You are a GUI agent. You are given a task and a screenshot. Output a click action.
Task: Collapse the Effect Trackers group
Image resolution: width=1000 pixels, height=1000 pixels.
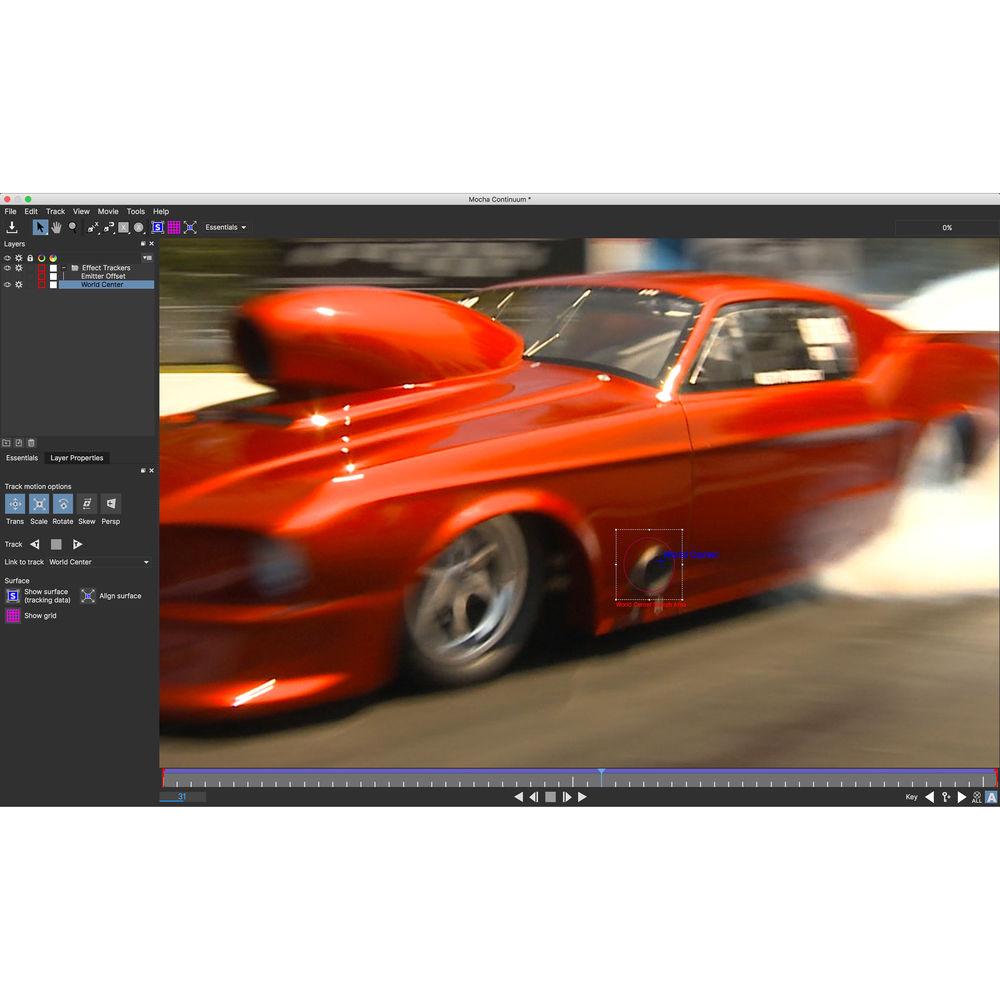[64, 268]
